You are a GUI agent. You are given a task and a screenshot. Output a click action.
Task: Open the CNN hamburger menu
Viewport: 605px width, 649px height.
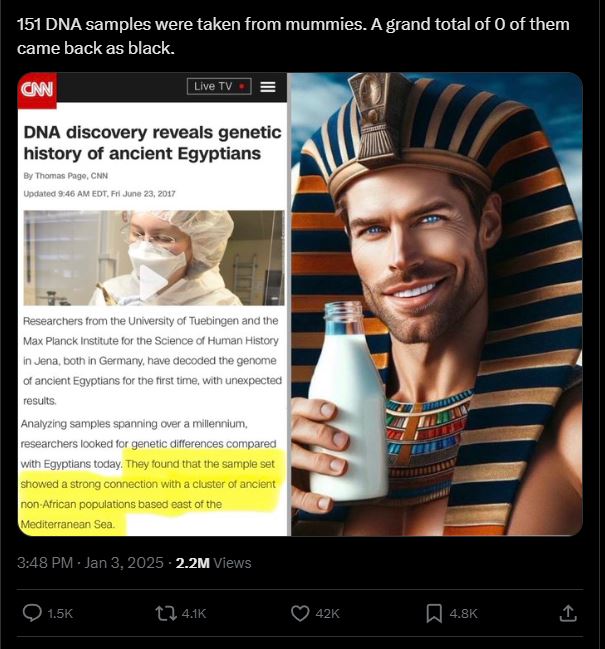(x=268, y=87)
